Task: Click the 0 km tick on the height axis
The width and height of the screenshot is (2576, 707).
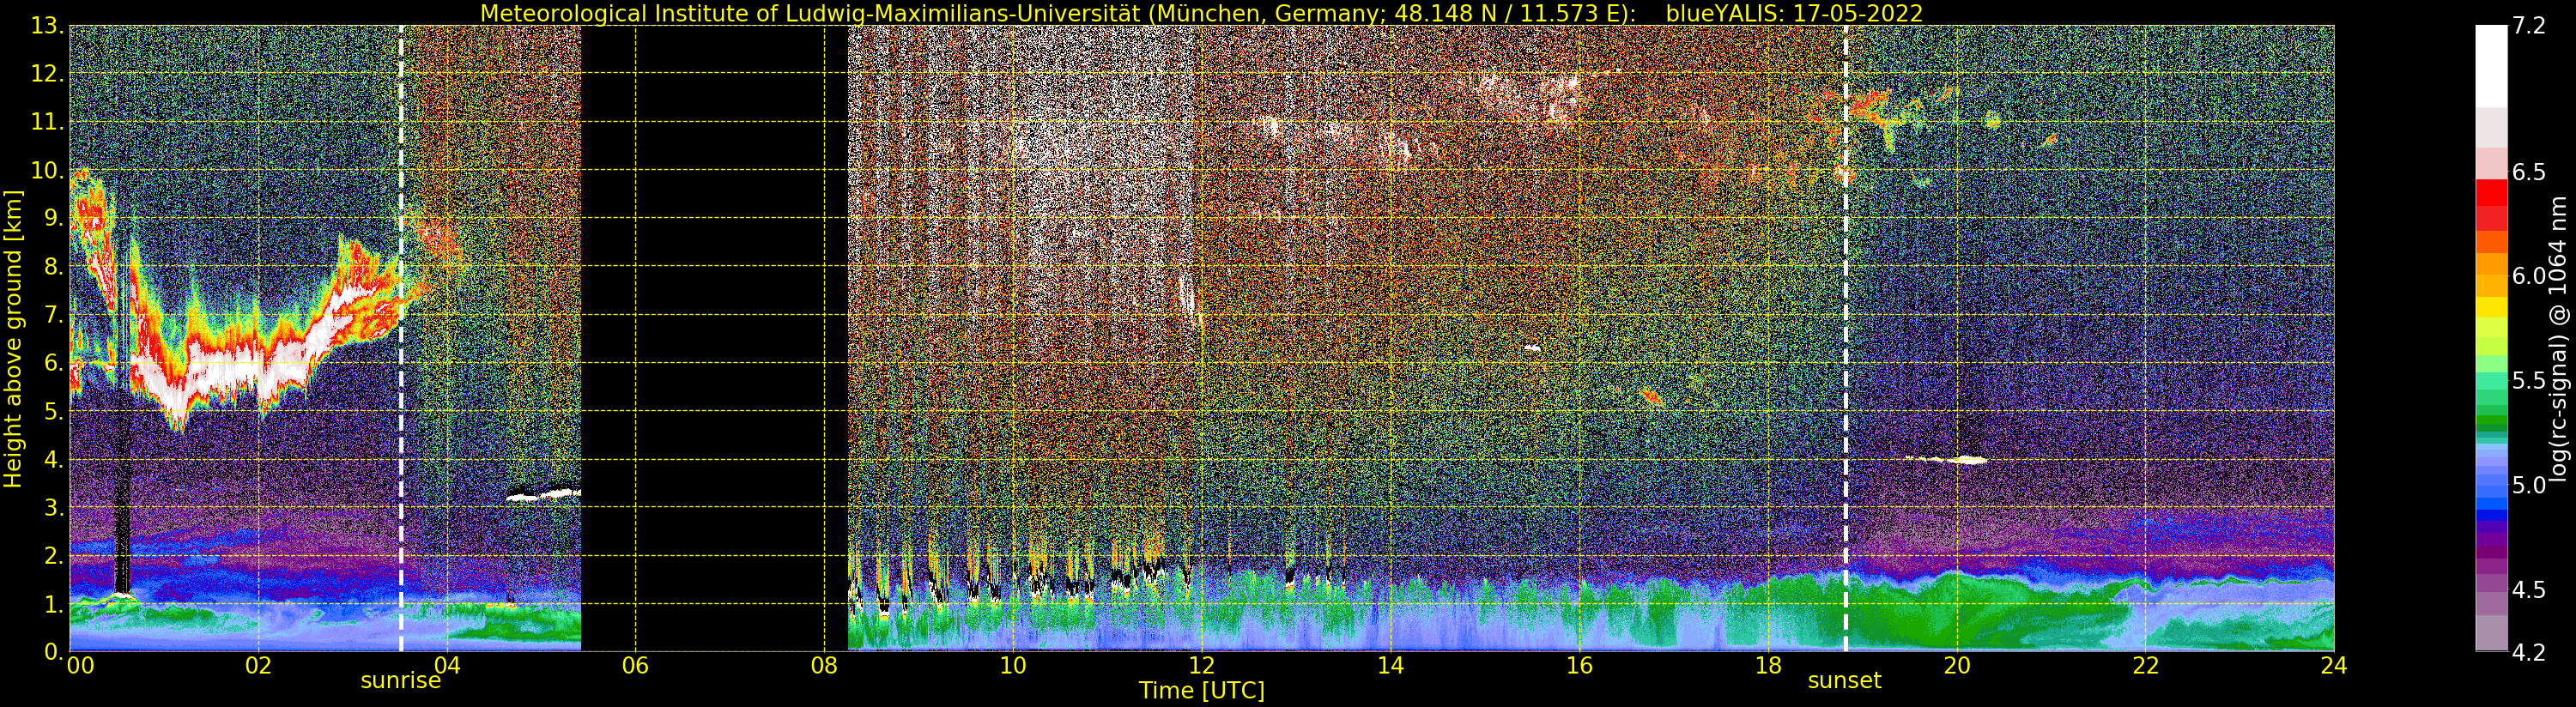Action: (53, 651)
